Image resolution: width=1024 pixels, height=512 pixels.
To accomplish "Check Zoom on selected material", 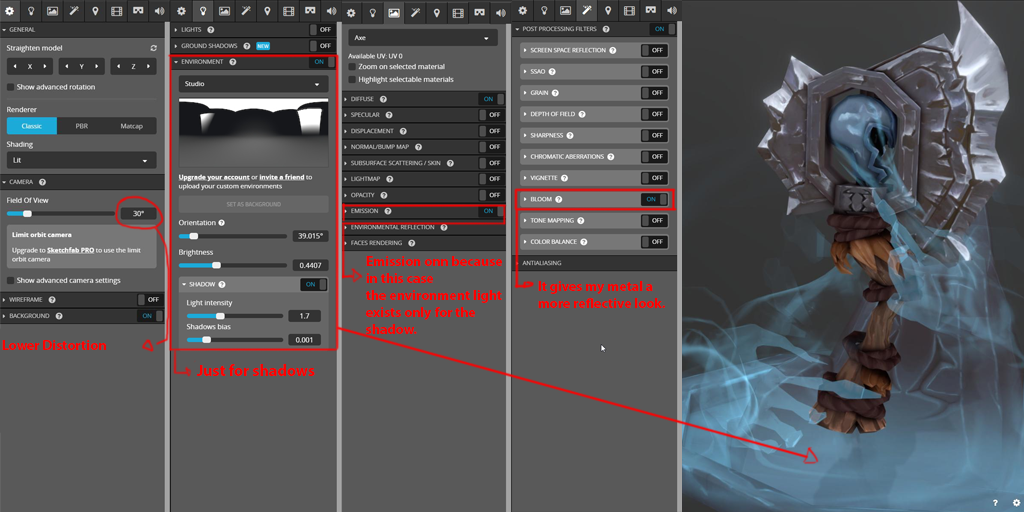I will (x=352, y=67).
